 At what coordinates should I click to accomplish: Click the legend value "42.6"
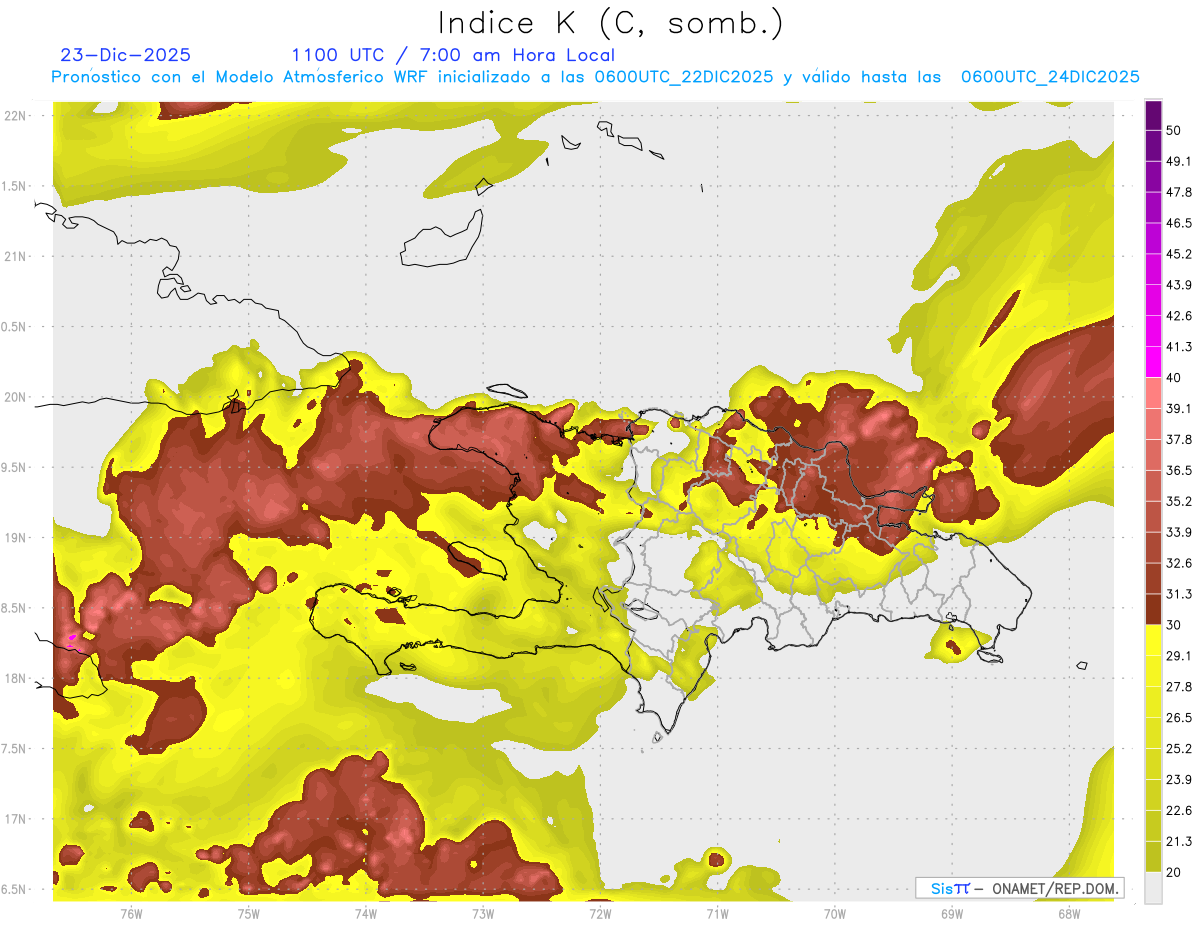pos(1179,316)
